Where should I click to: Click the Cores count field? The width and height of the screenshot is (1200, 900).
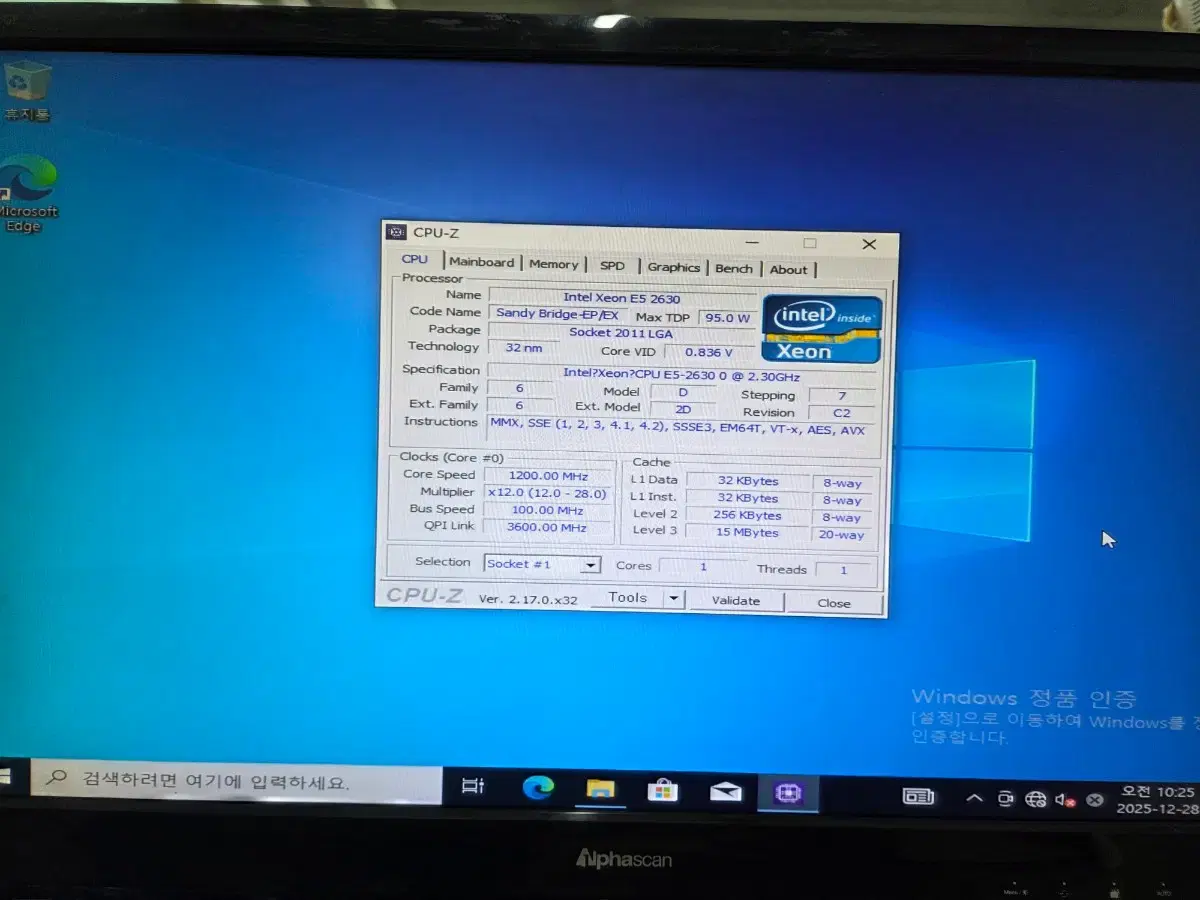click(x=703, y=567)
